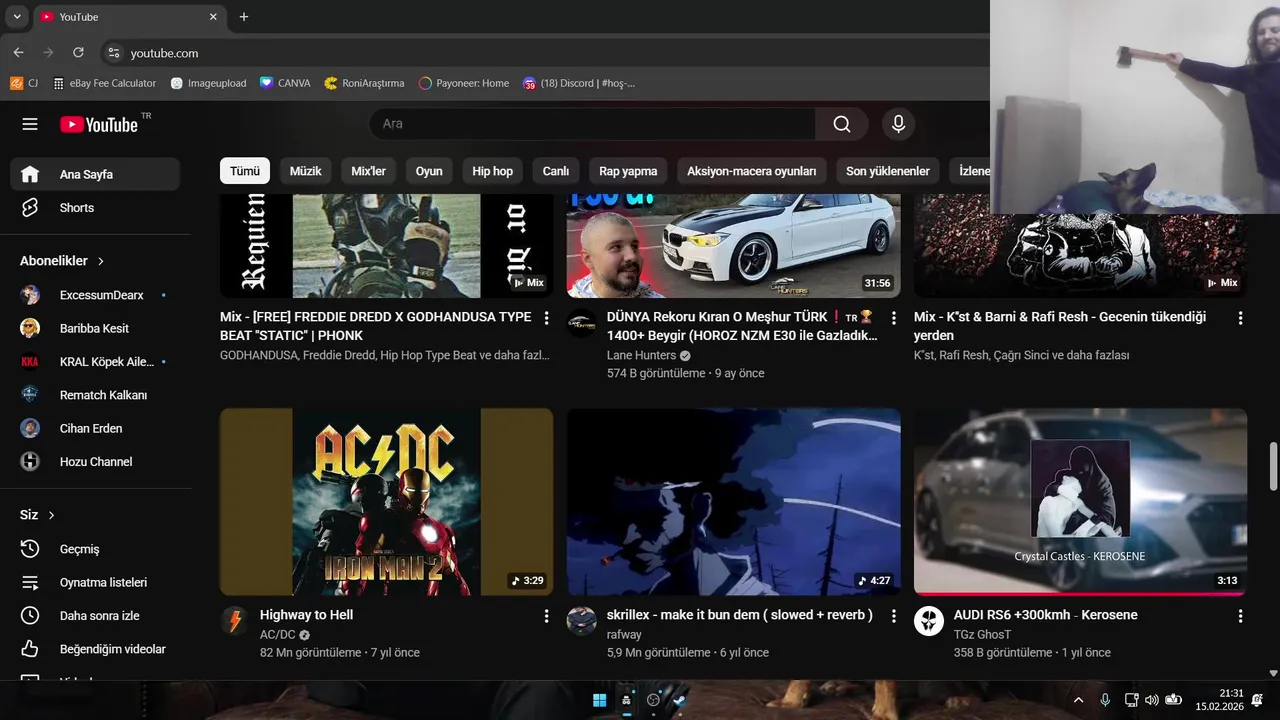Open options for K"st & Barni mix
1280x720 pixels.
coord(1240,318)
